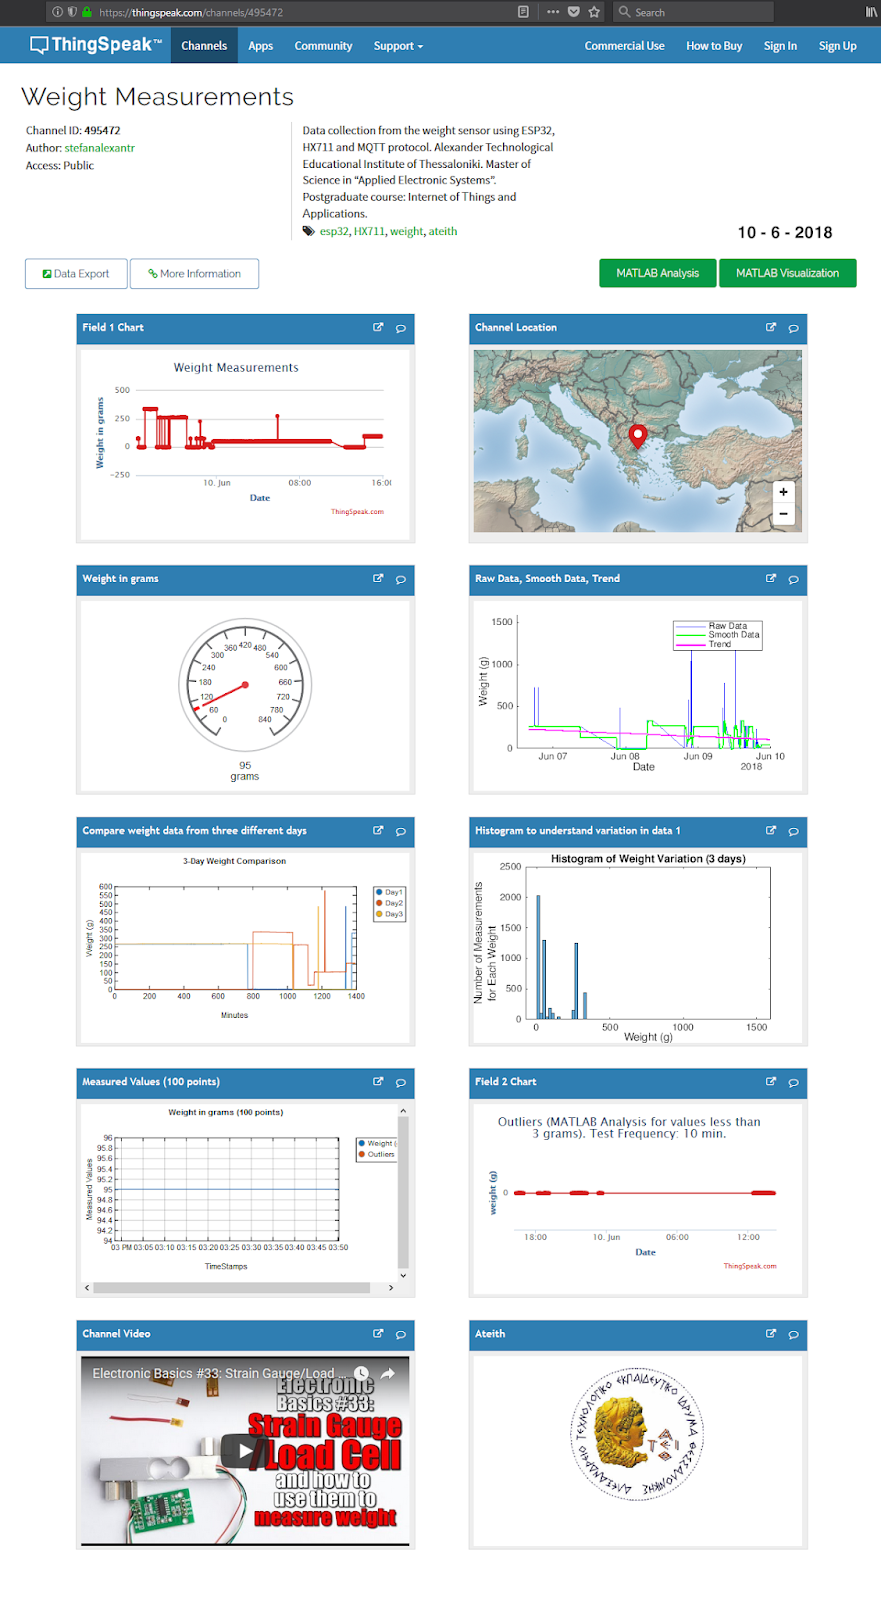
Task: Open Field 2 Chart external link icon
Action: (771, 1081)
